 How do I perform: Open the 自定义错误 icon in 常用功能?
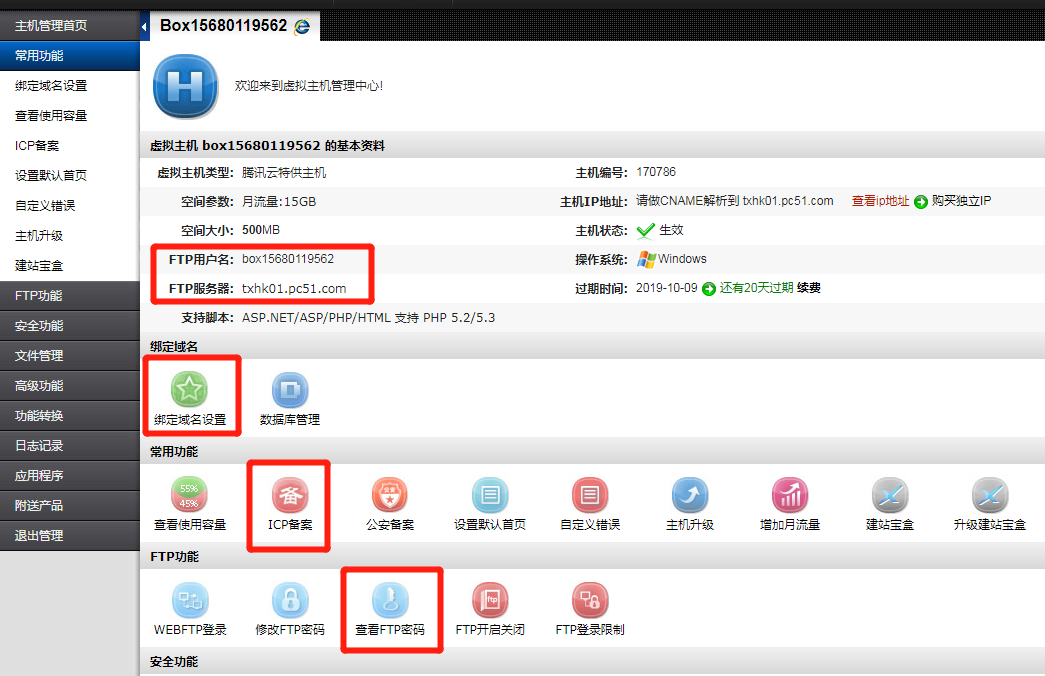590,495
